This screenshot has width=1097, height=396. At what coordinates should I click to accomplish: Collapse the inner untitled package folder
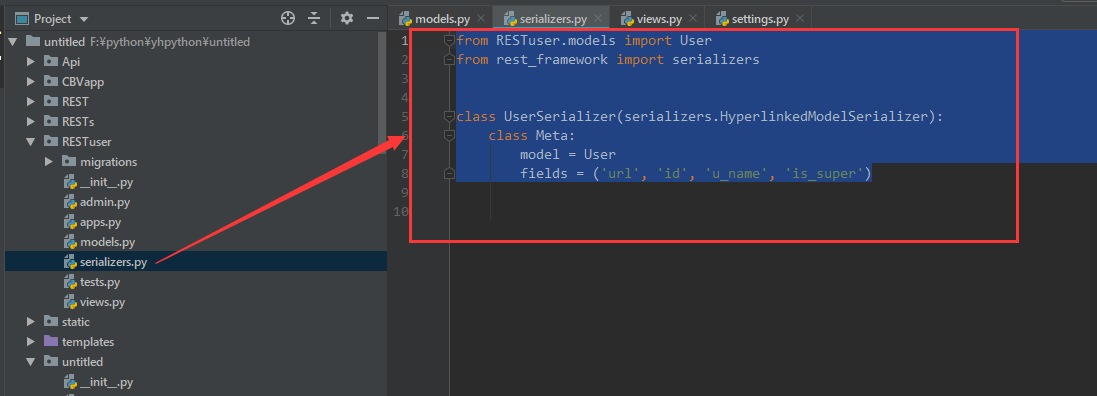30,362
